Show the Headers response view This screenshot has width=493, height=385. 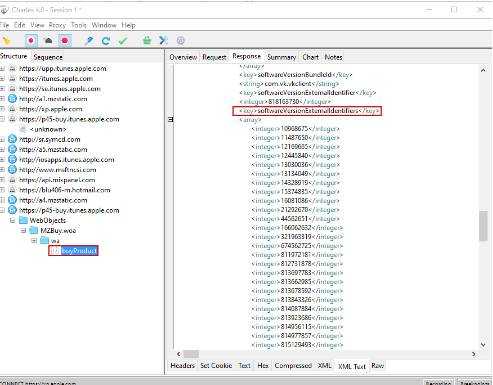click(183, 366)
